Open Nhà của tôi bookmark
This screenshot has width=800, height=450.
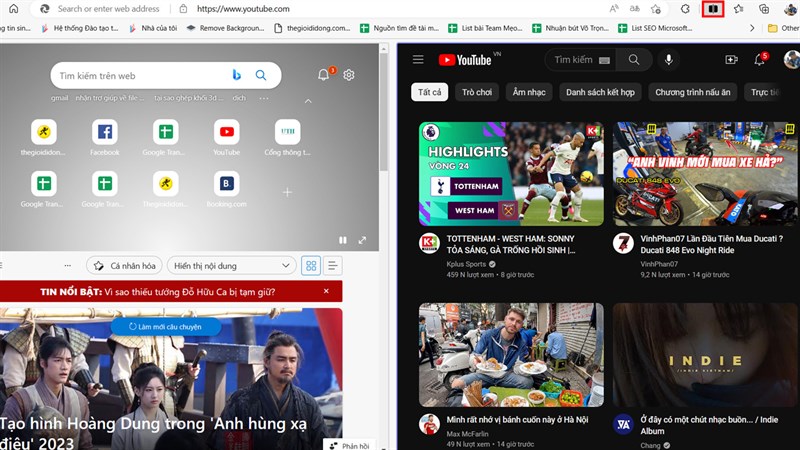(x=153, y=28)
